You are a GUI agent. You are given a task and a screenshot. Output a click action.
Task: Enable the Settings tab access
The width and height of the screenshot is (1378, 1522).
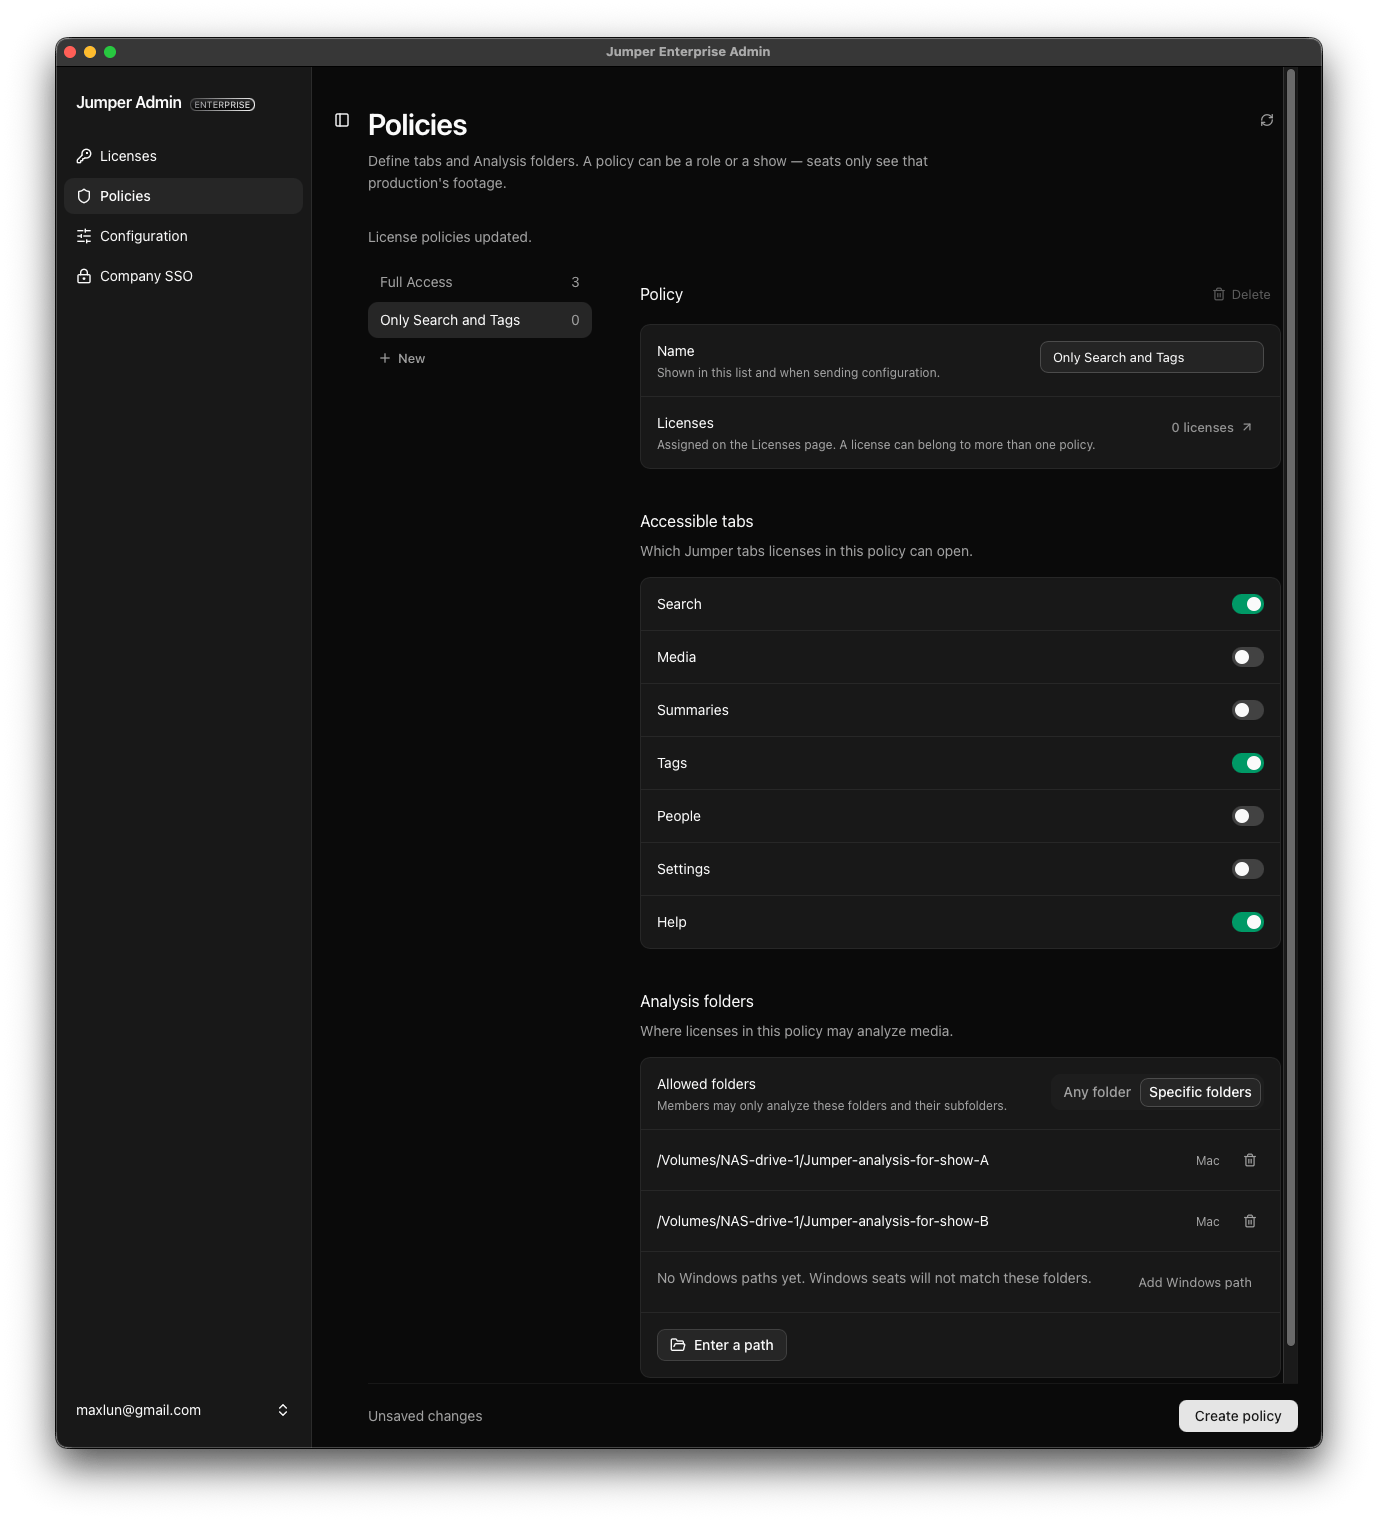(x=1248, y=869)
